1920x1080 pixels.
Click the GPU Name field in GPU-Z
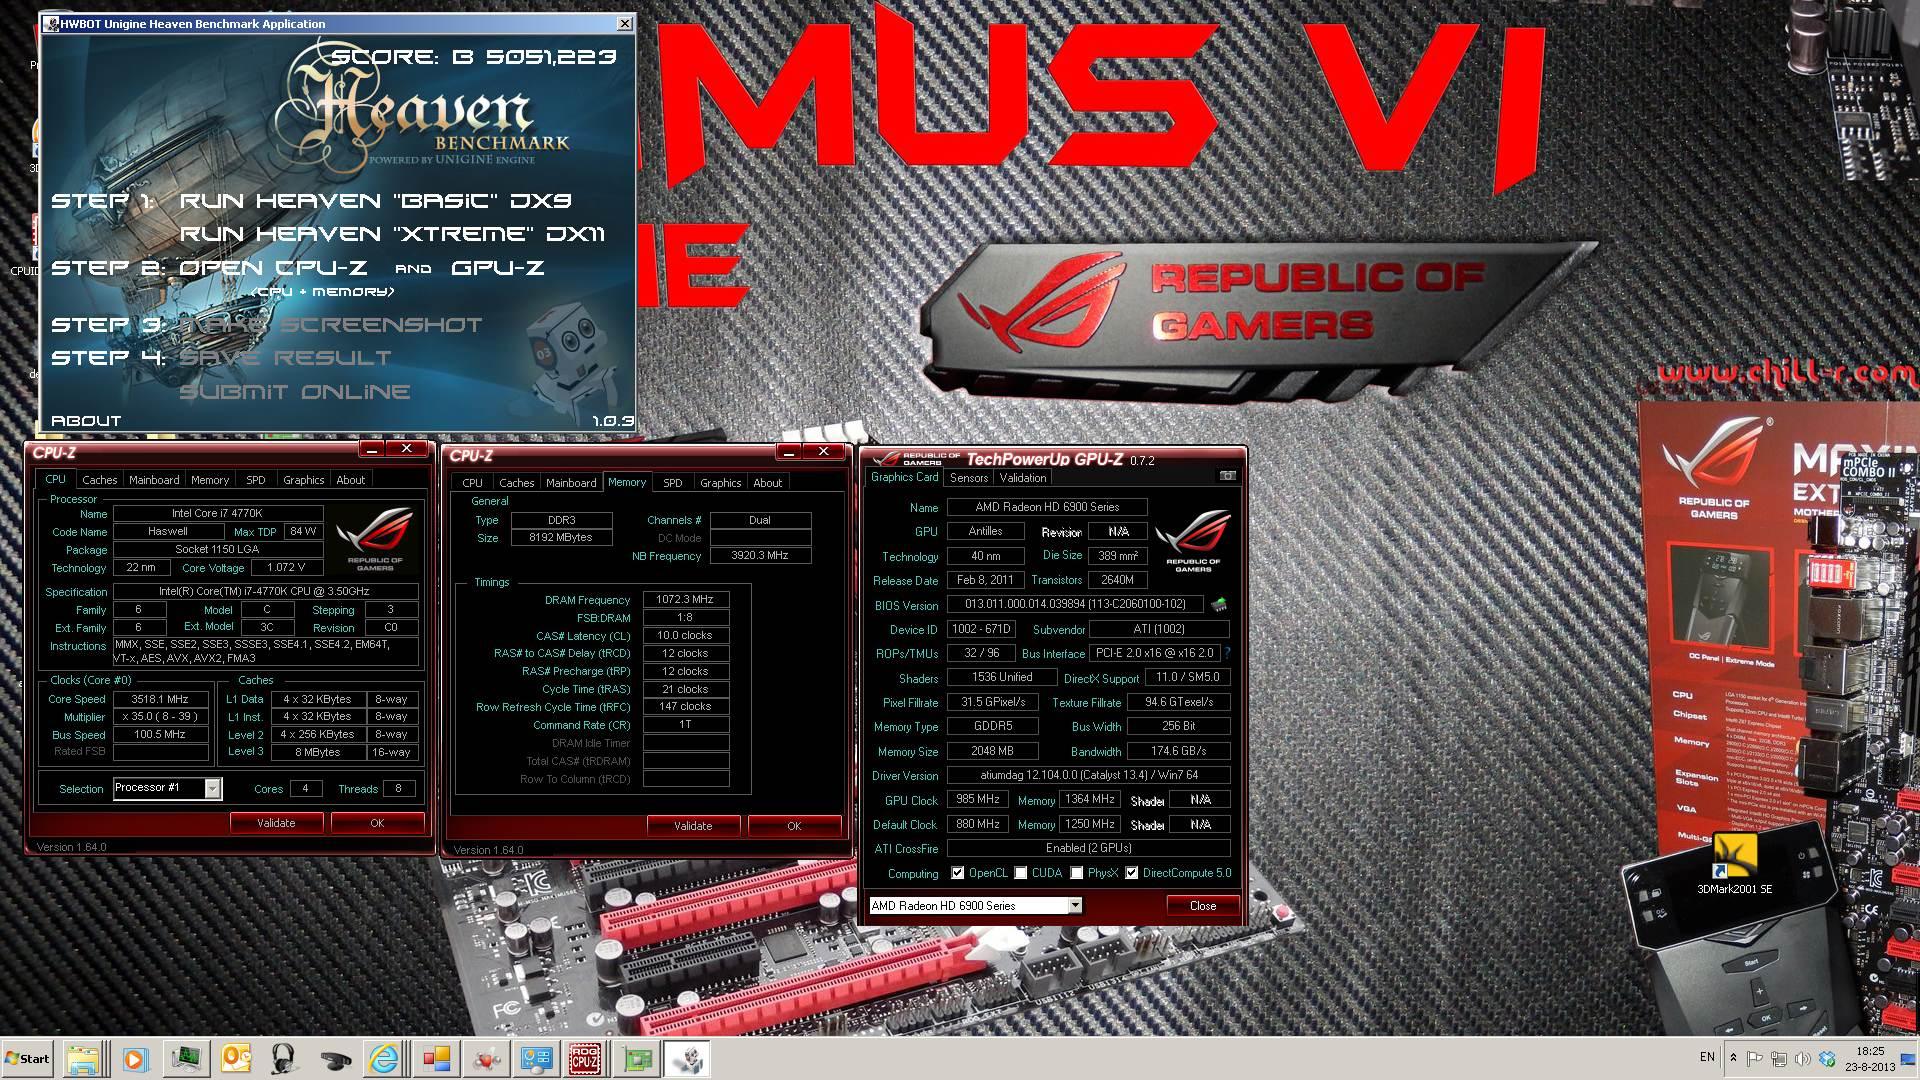click(1047, 507)
